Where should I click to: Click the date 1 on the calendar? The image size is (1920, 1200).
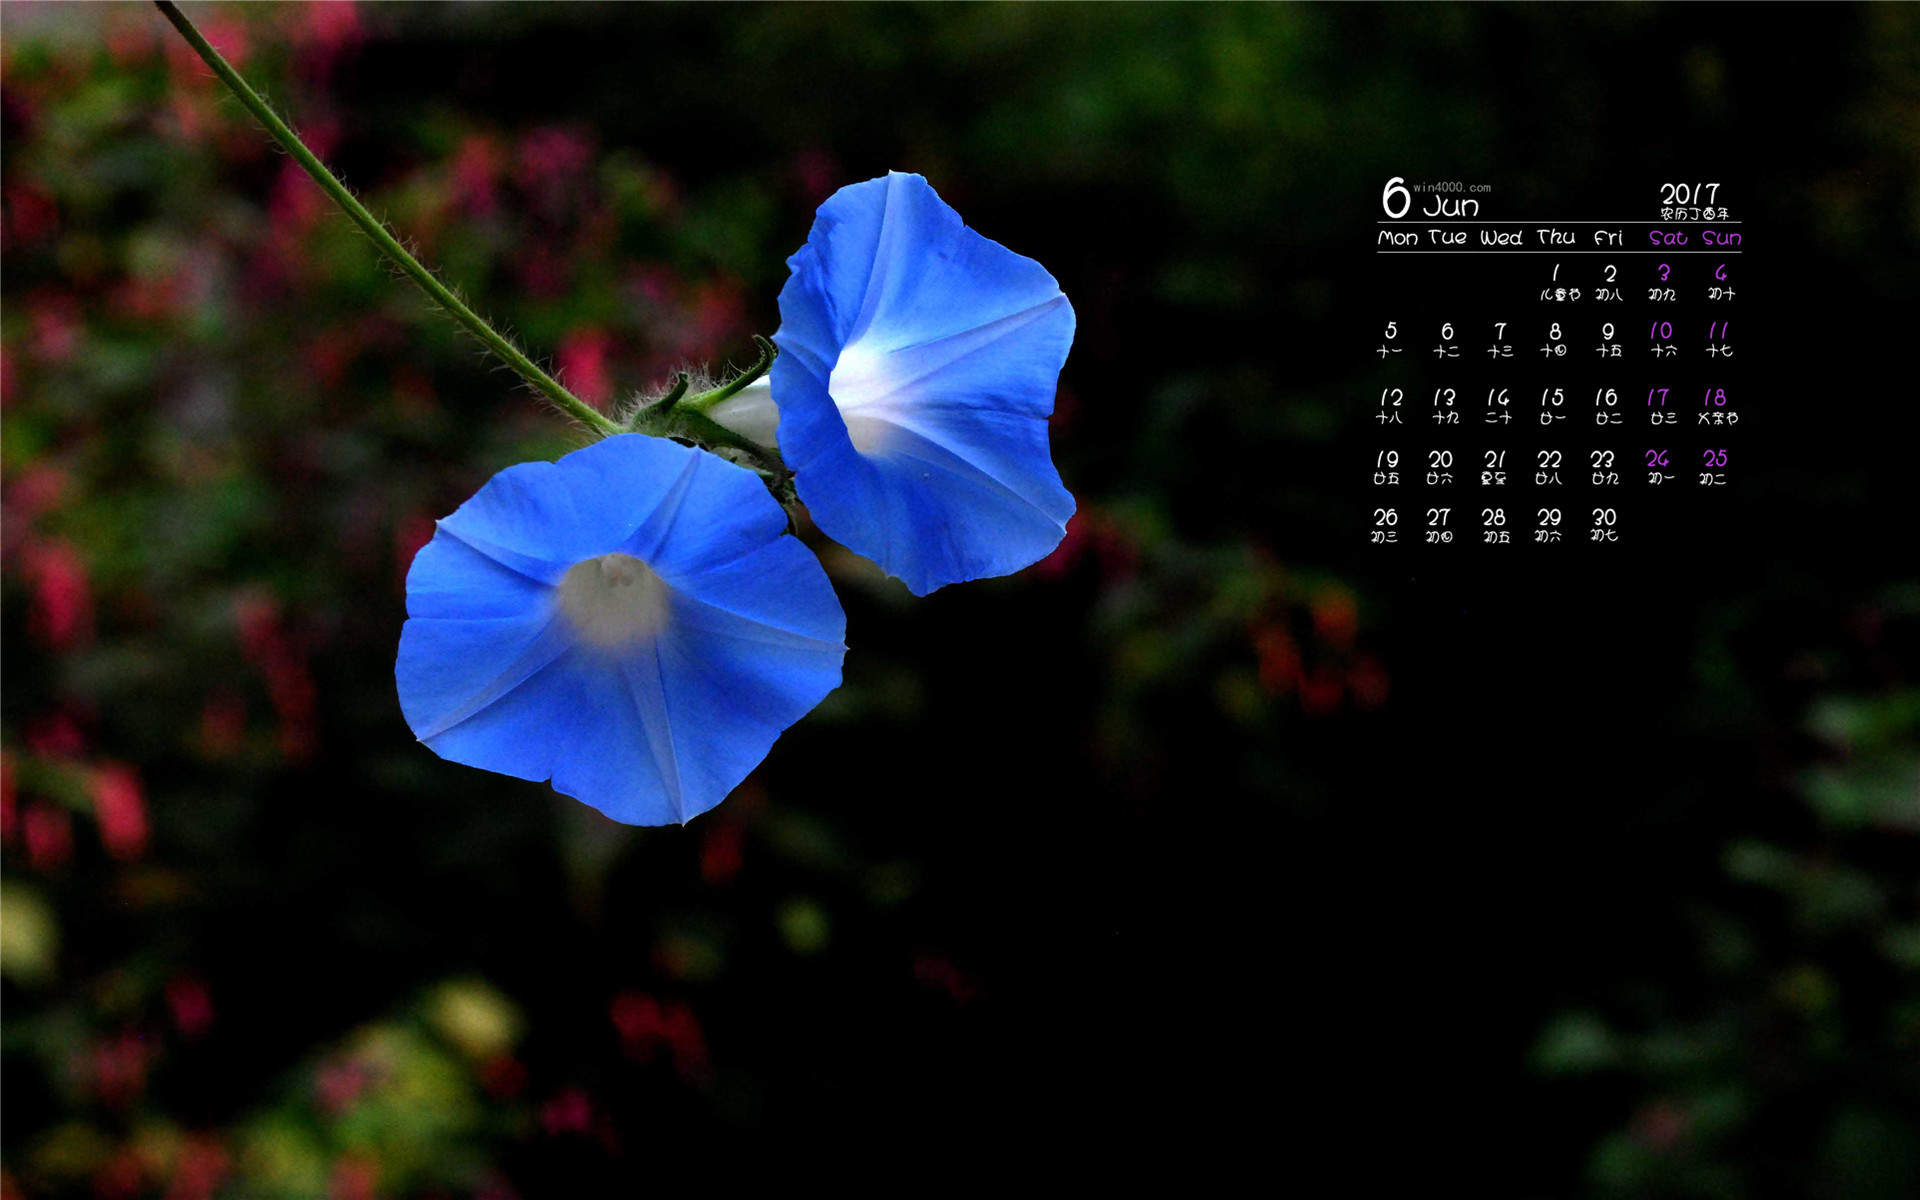pyautogui.click(x=1555, y=273)
